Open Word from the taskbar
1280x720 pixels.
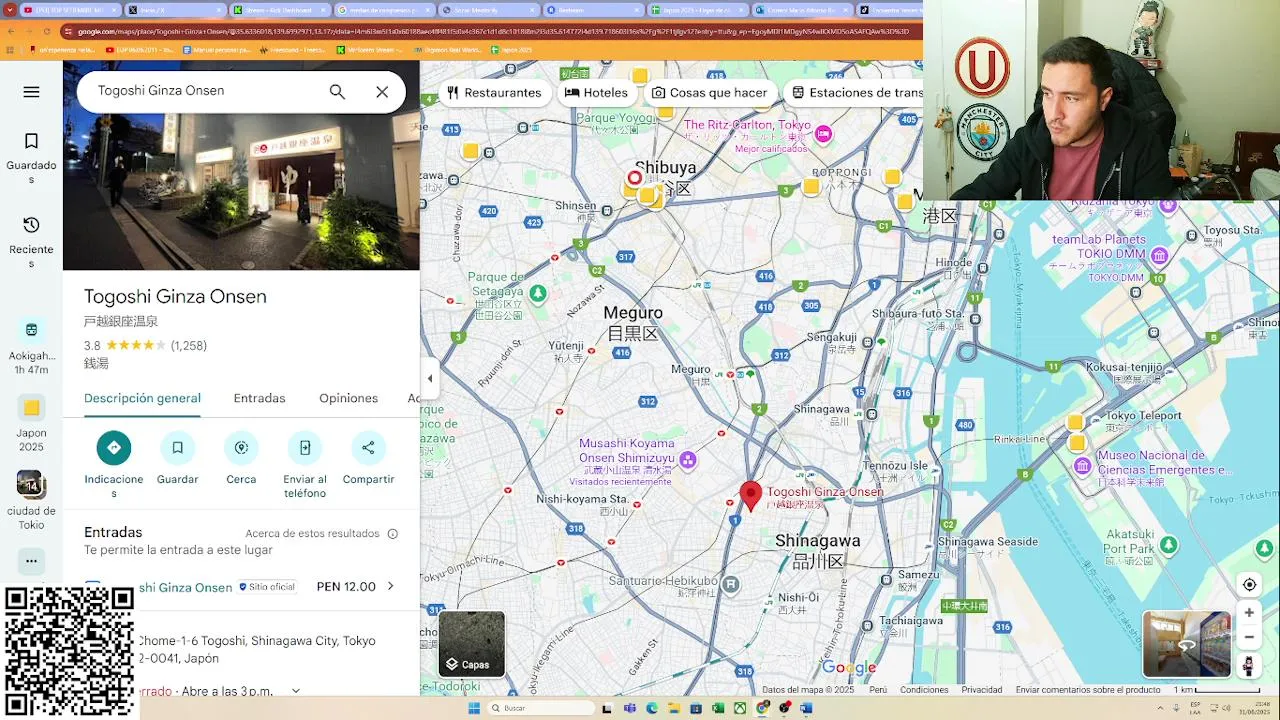806,708
